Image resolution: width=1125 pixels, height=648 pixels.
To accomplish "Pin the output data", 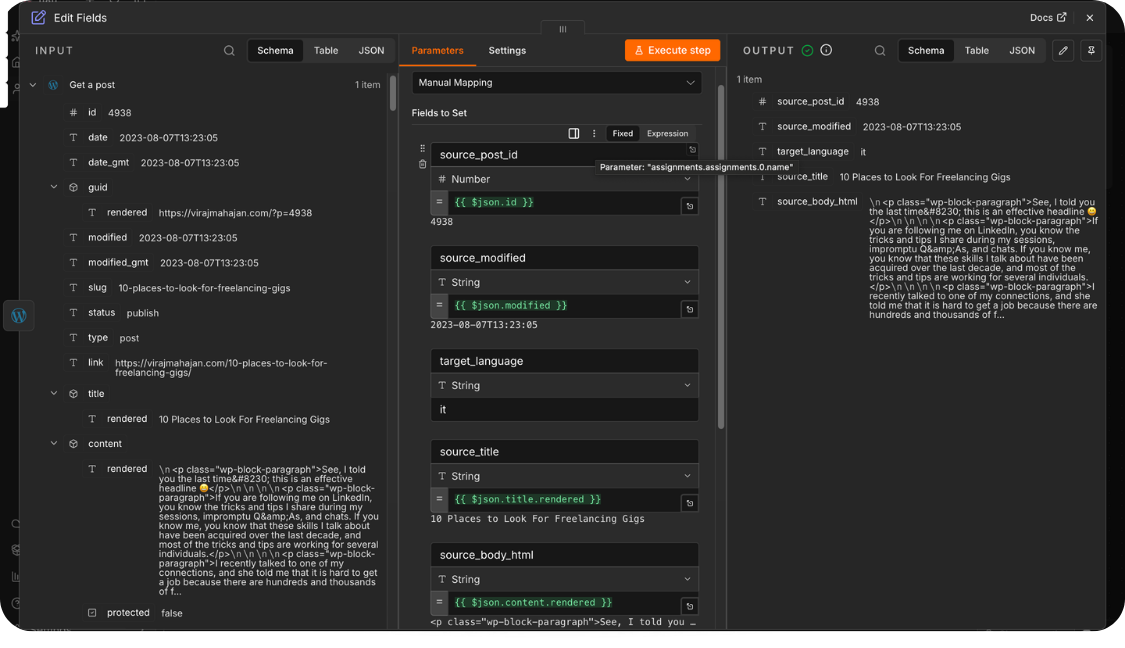I will coord(1091,51).
